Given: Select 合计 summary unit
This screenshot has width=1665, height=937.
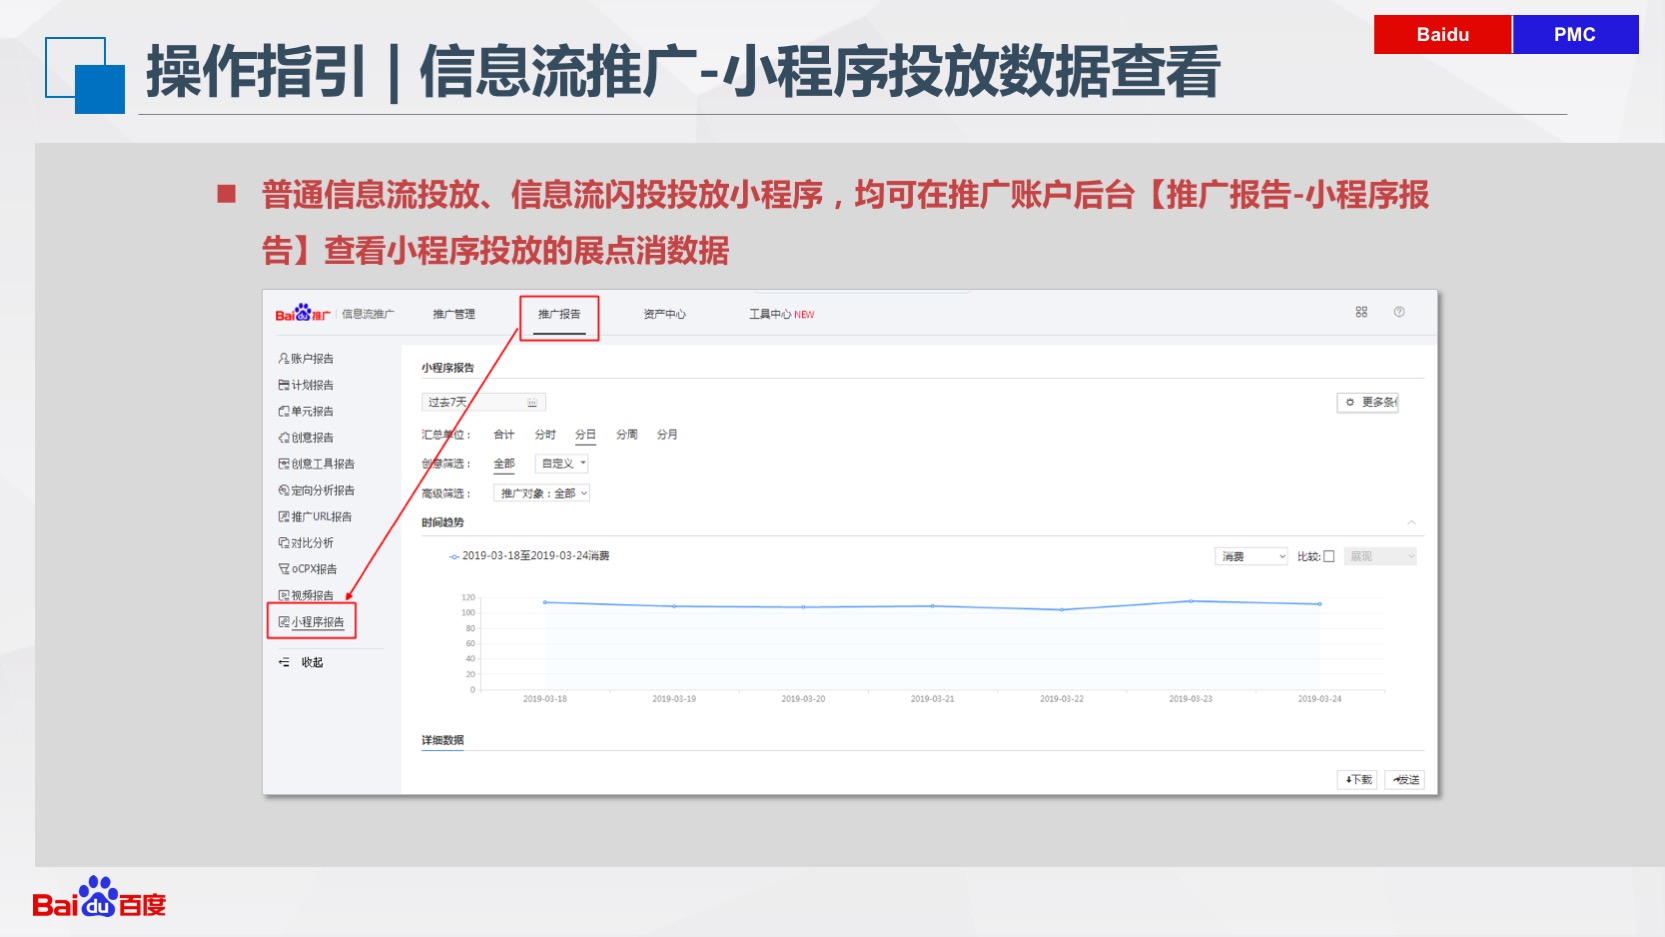Looking at the screenshot, I should click(504, 434).
